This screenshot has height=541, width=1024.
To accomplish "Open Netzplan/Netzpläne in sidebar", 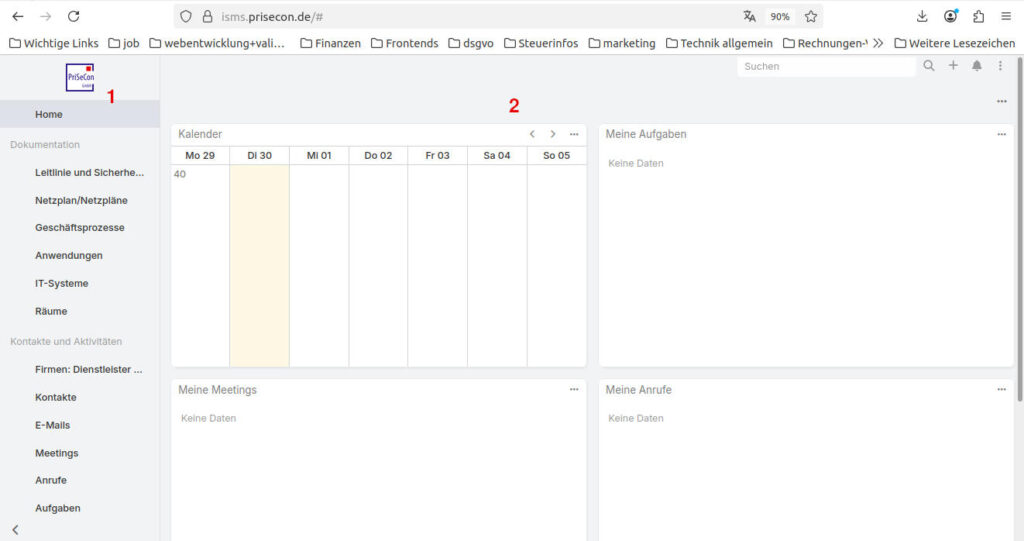I will (x=81, y=200).
